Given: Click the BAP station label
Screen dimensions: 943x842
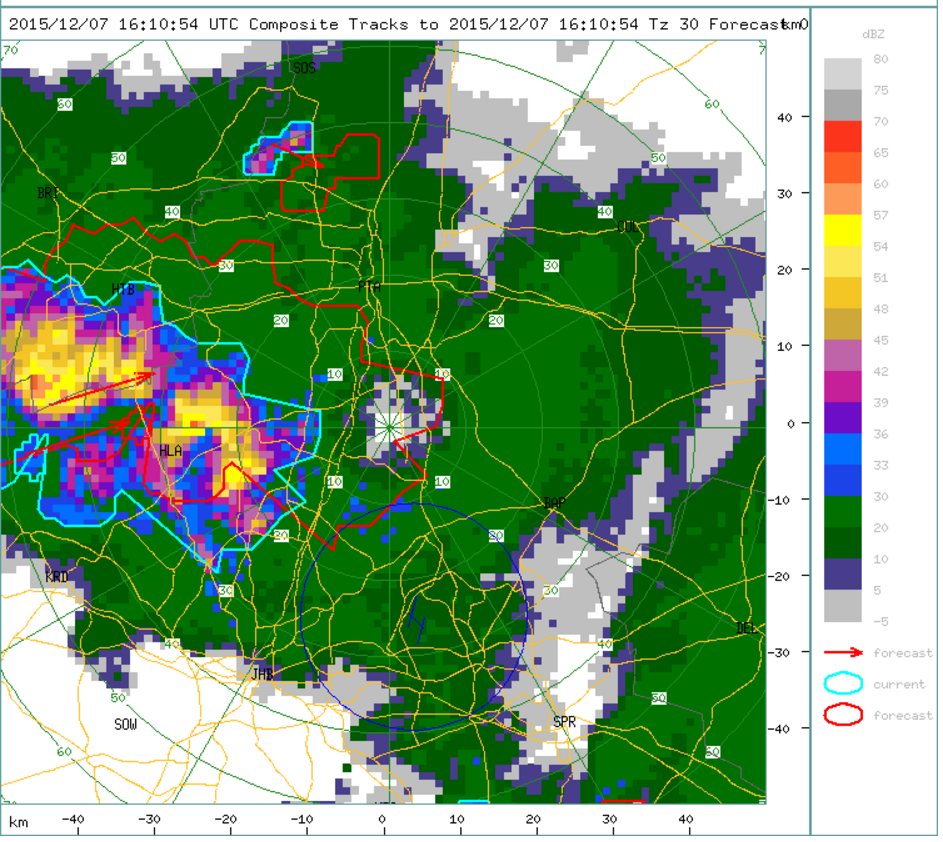Looking at the screenshot, I should (x=556, y=504).
